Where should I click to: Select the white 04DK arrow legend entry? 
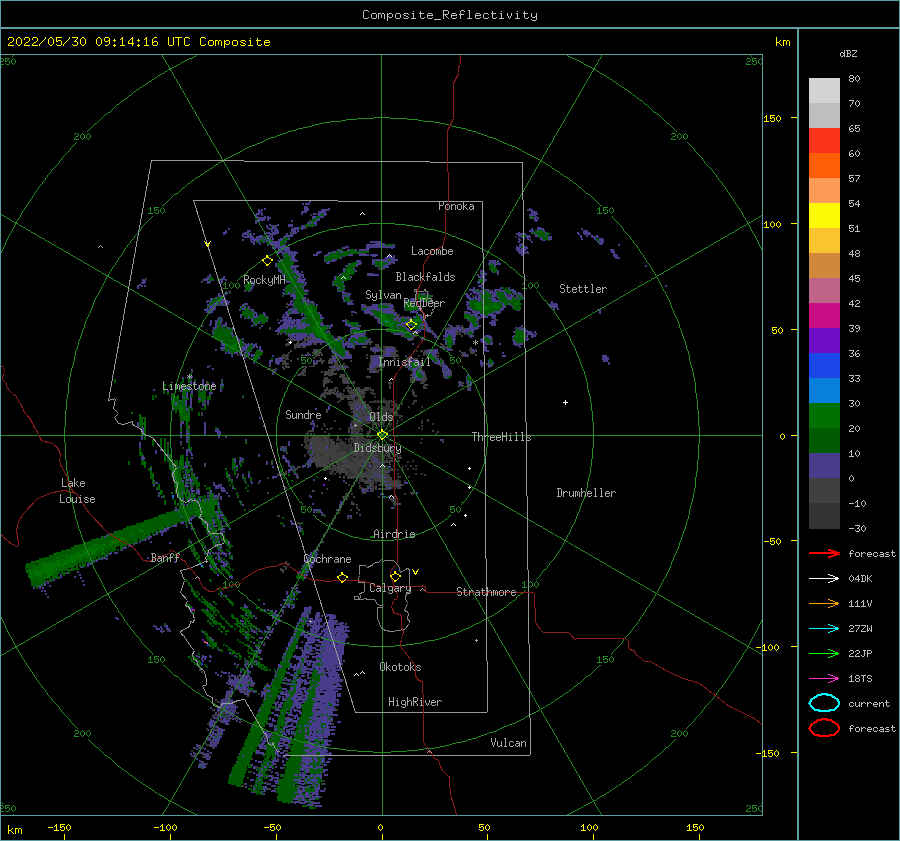tap(824, 578)
